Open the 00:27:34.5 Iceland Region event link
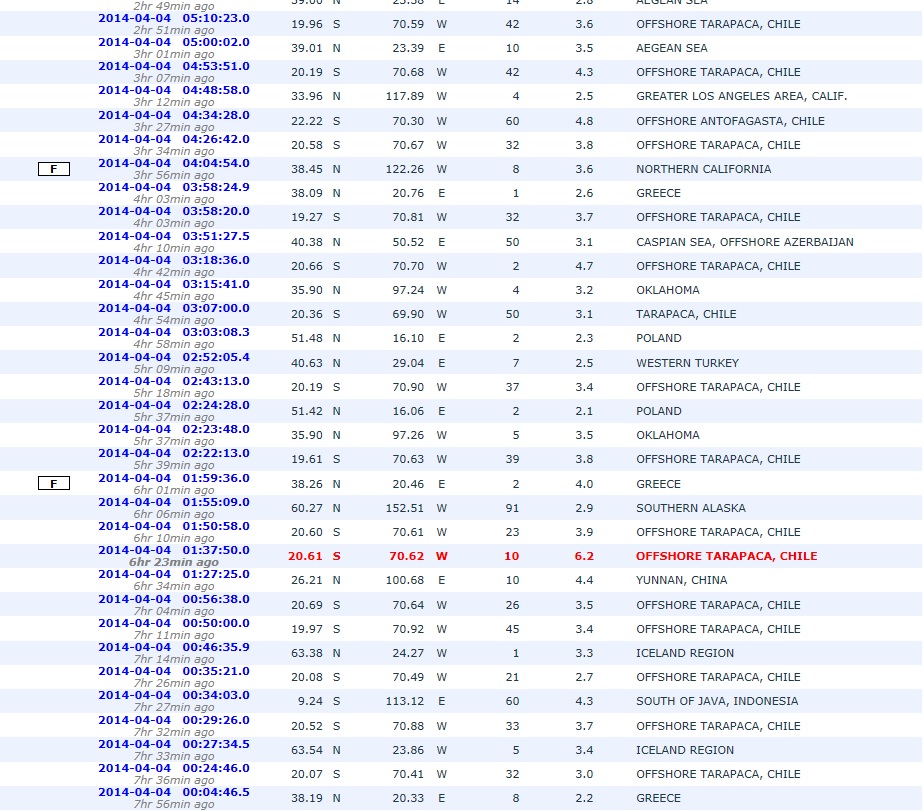The height and width of the screenshot is (811, 924). [x=174, y=744]
